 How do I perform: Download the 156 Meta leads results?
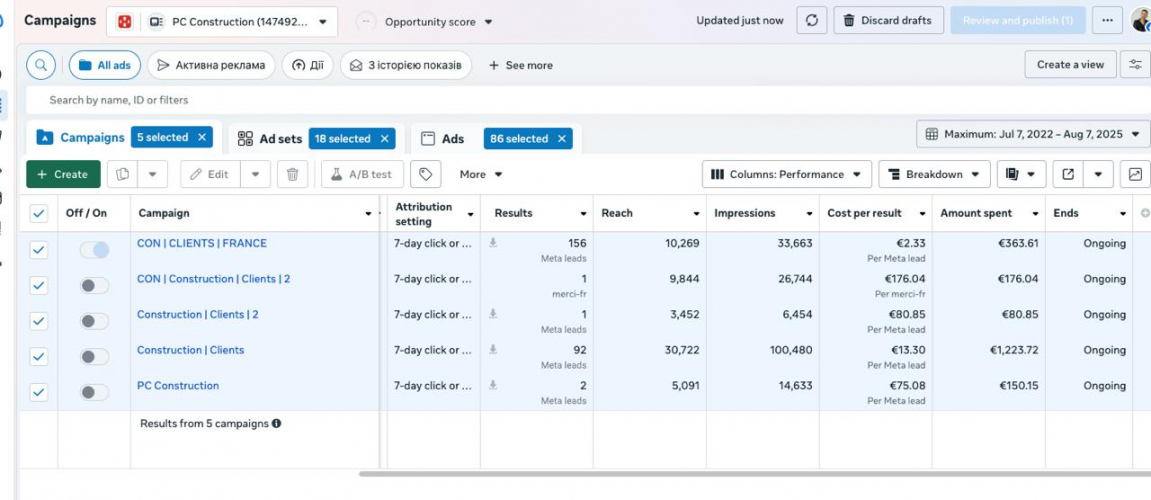click(493, 242)
